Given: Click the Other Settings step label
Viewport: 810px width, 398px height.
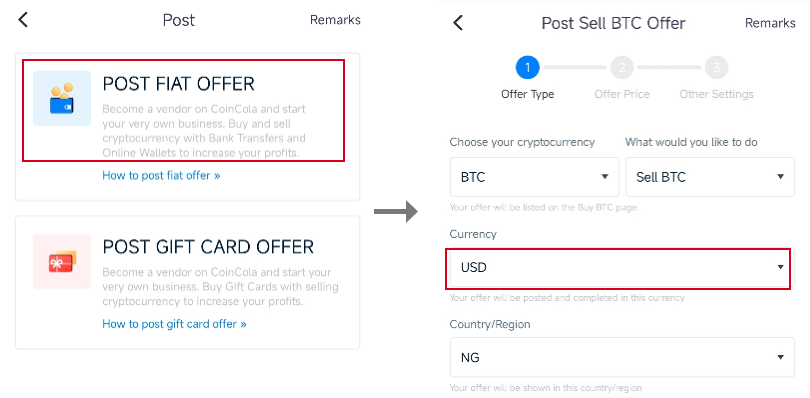Looking at the screenshot, I should click(716, 95).
